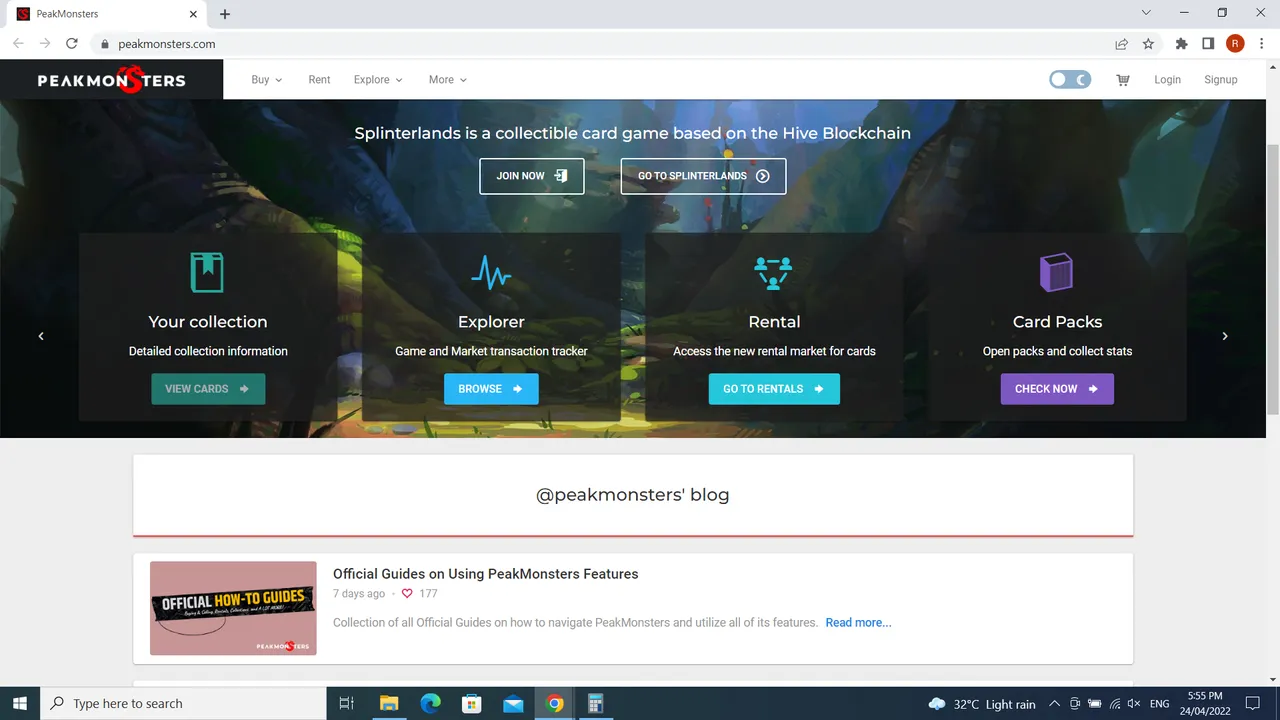Expand the Buy dropdown menu
The image size is (1280, 720).
pyautogui.click(x=267, y=80)
